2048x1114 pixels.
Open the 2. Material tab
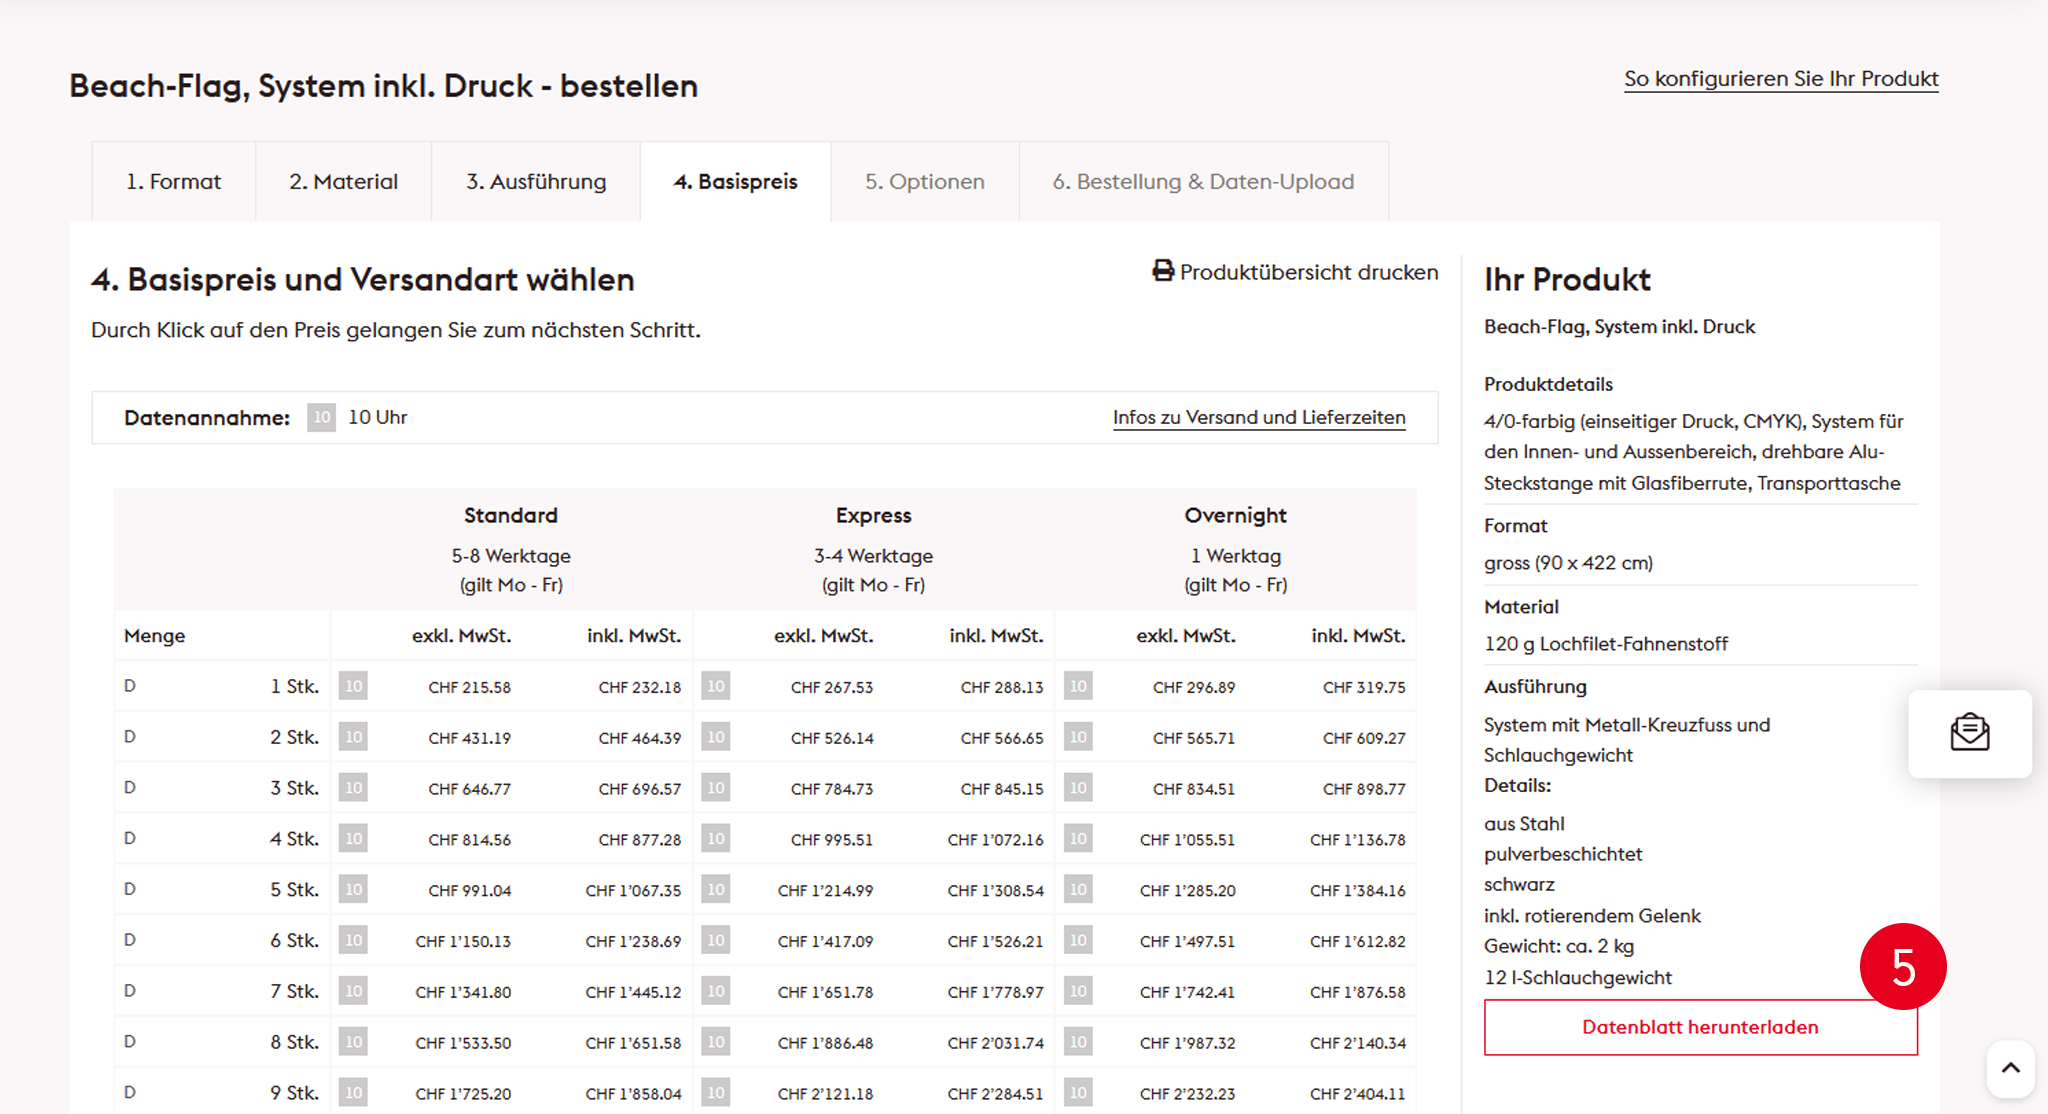tap(343, 182)
